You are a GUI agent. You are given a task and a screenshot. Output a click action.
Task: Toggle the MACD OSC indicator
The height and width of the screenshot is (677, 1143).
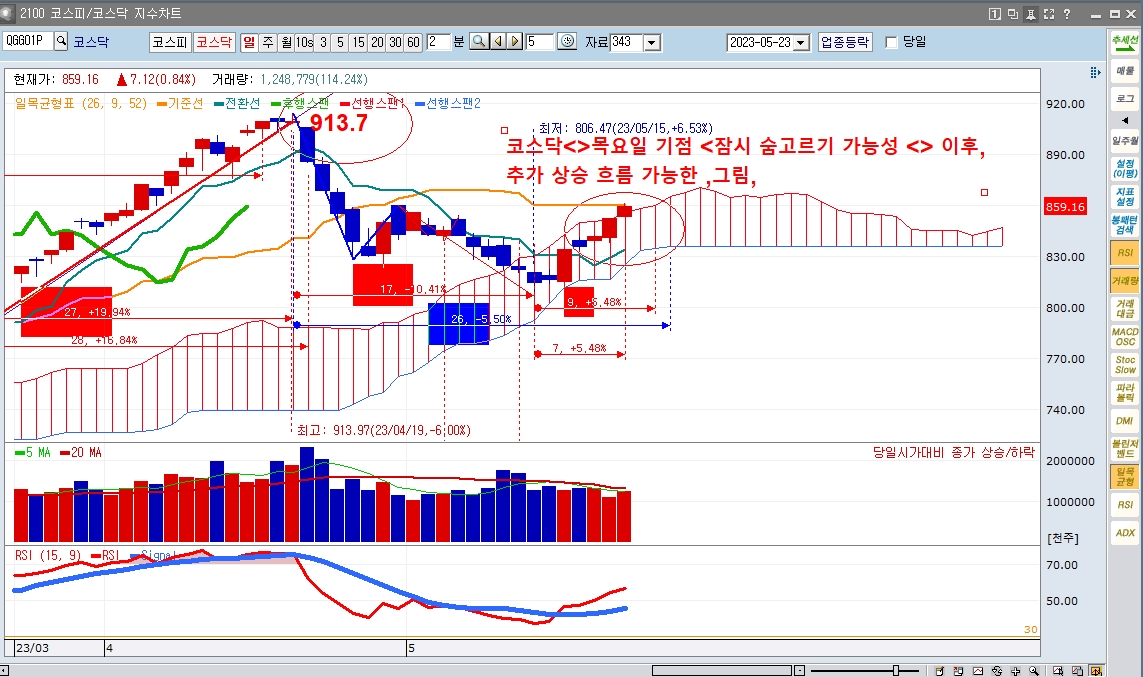click(x=1125, y=337)
